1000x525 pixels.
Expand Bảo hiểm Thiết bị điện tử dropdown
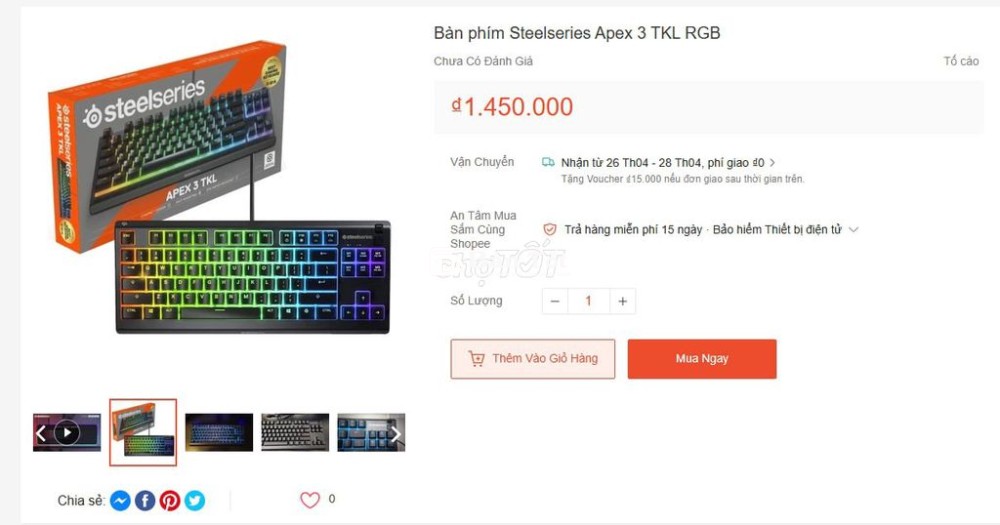[853, 230]
